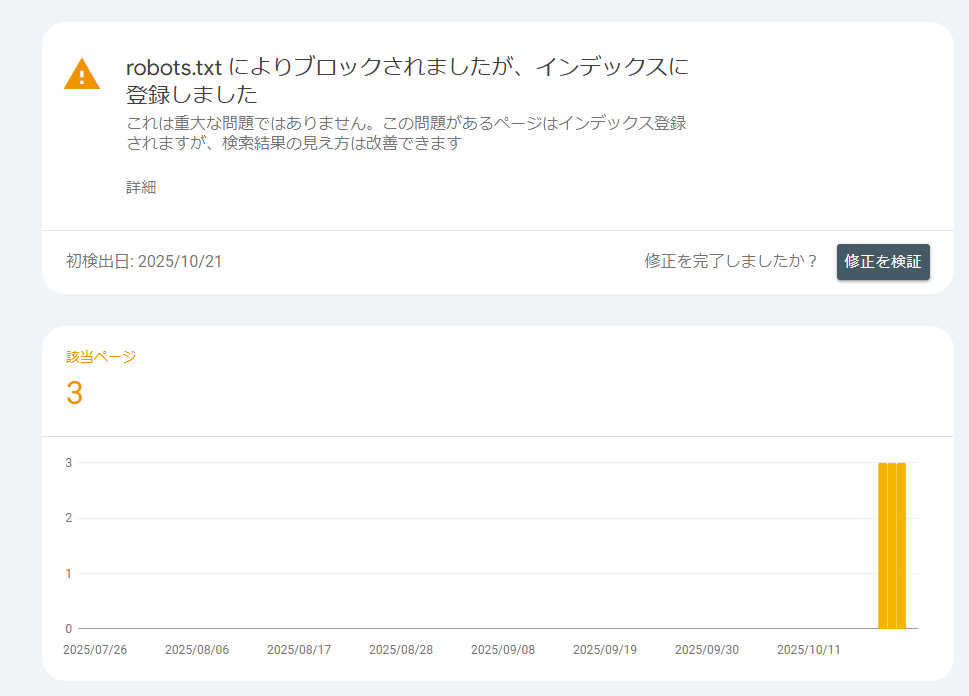The height and width of the screenshot is (696, 969).
Task: Click the 初検出日 2025/10/21 date text
Action: pyautogui.click(x=144, y=262)
